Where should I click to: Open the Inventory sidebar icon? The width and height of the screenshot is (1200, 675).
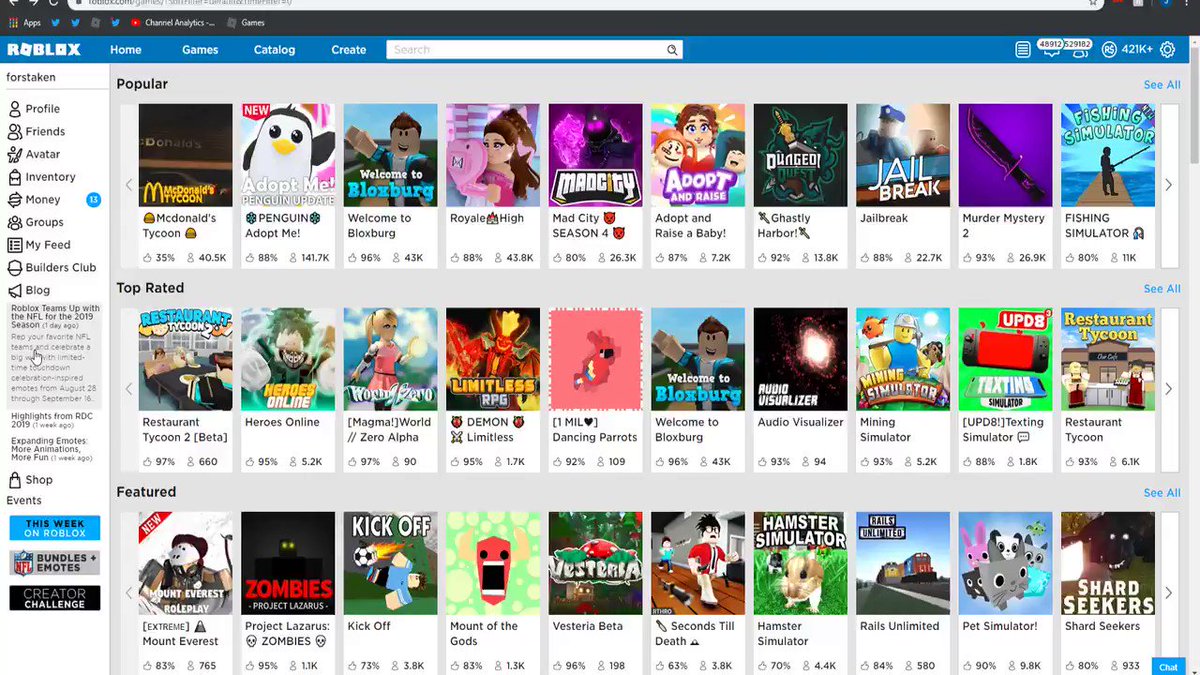15,177
